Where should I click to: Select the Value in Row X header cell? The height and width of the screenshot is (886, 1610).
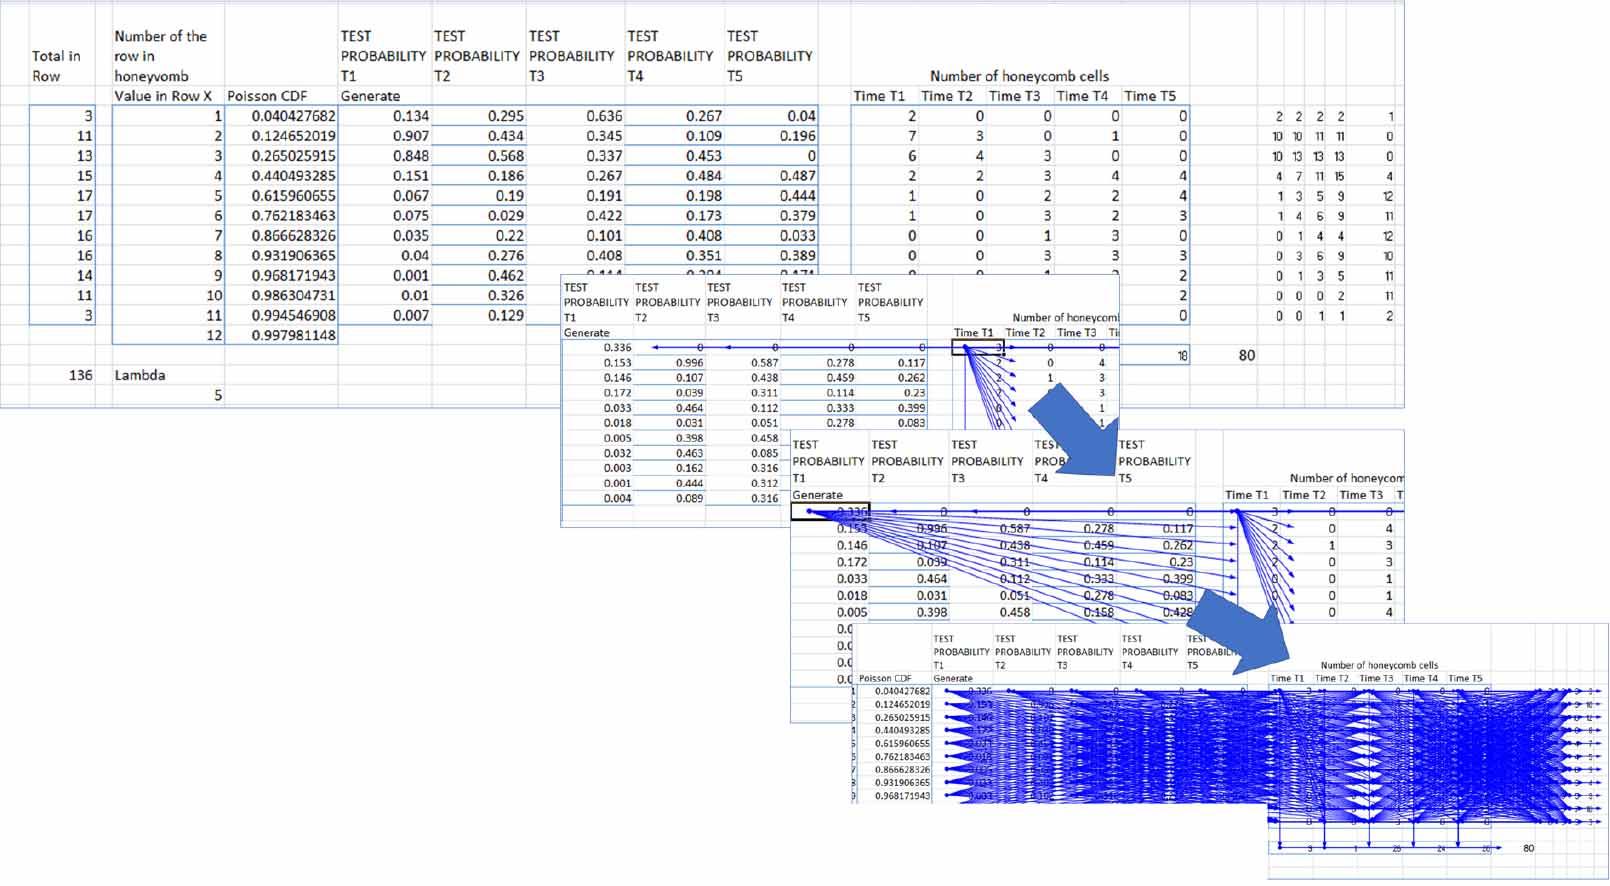click(163, 96)
